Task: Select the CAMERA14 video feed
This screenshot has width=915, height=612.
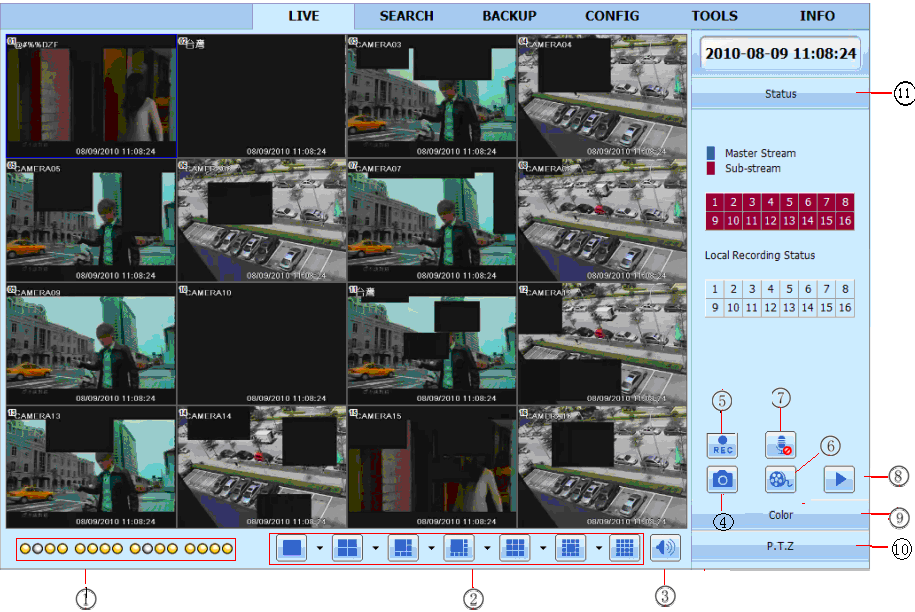Action: [261, 467]
